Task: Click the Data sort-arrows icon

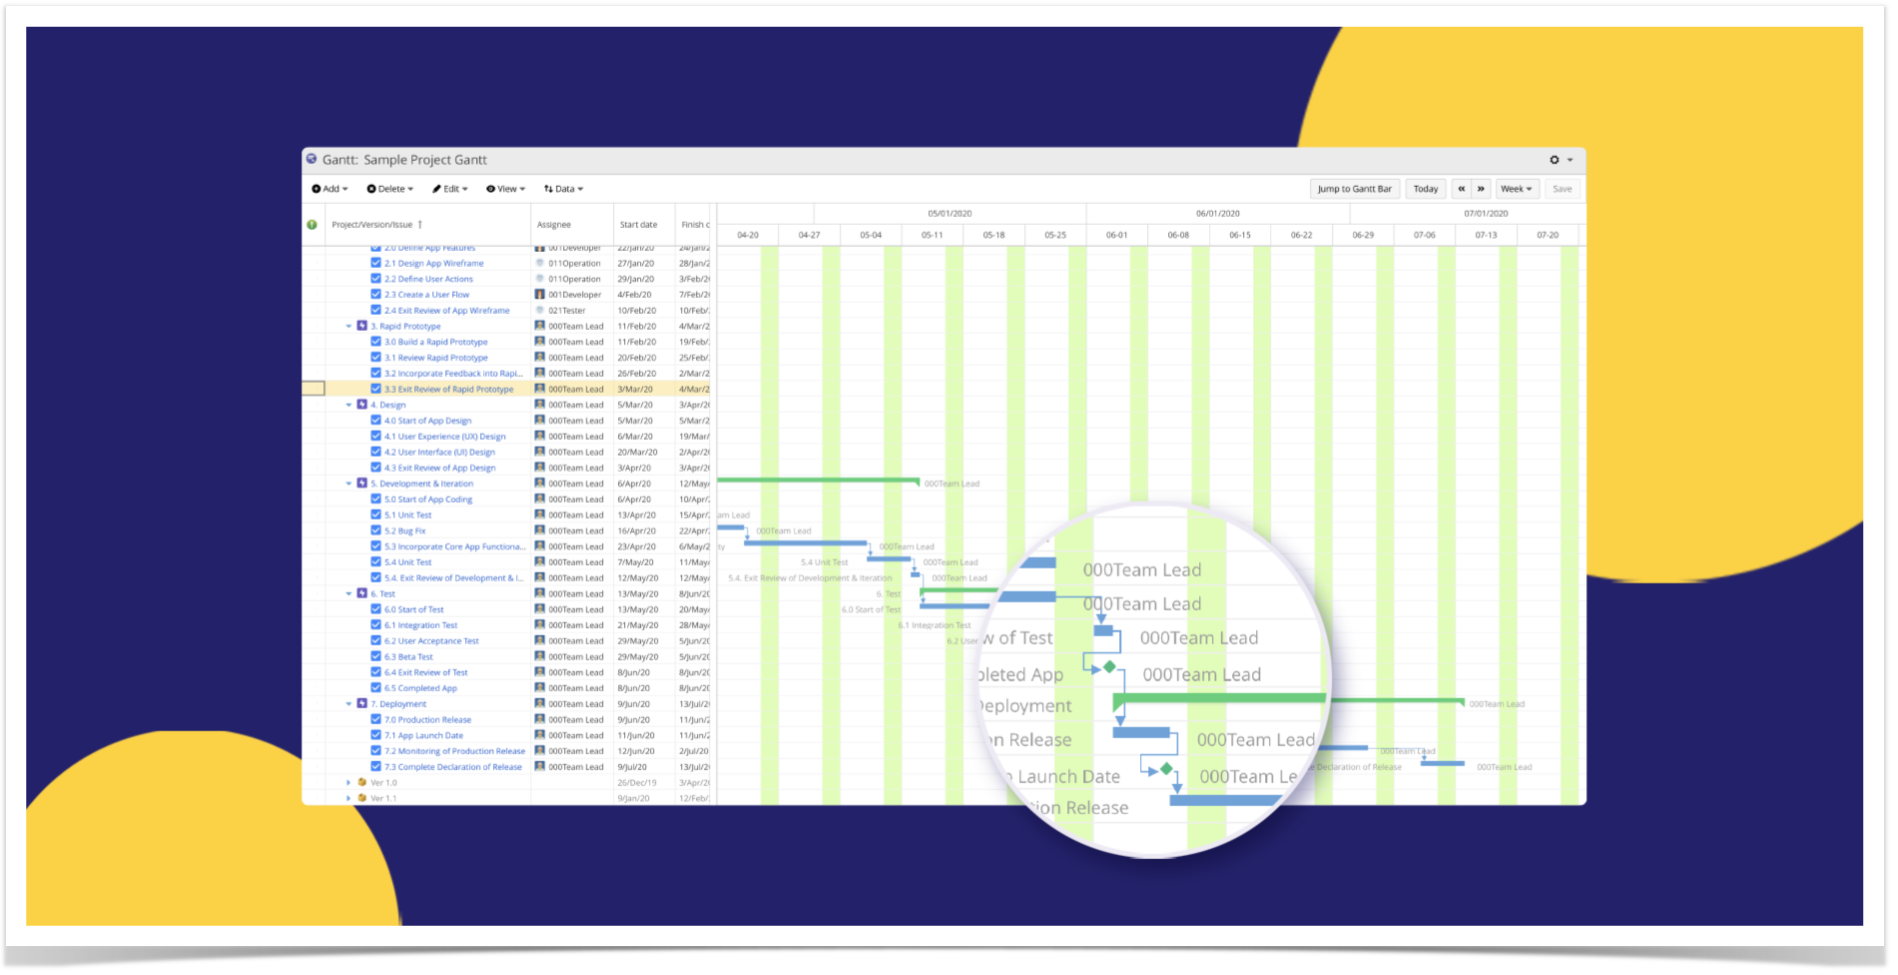Action: click(x=548, y=188)
